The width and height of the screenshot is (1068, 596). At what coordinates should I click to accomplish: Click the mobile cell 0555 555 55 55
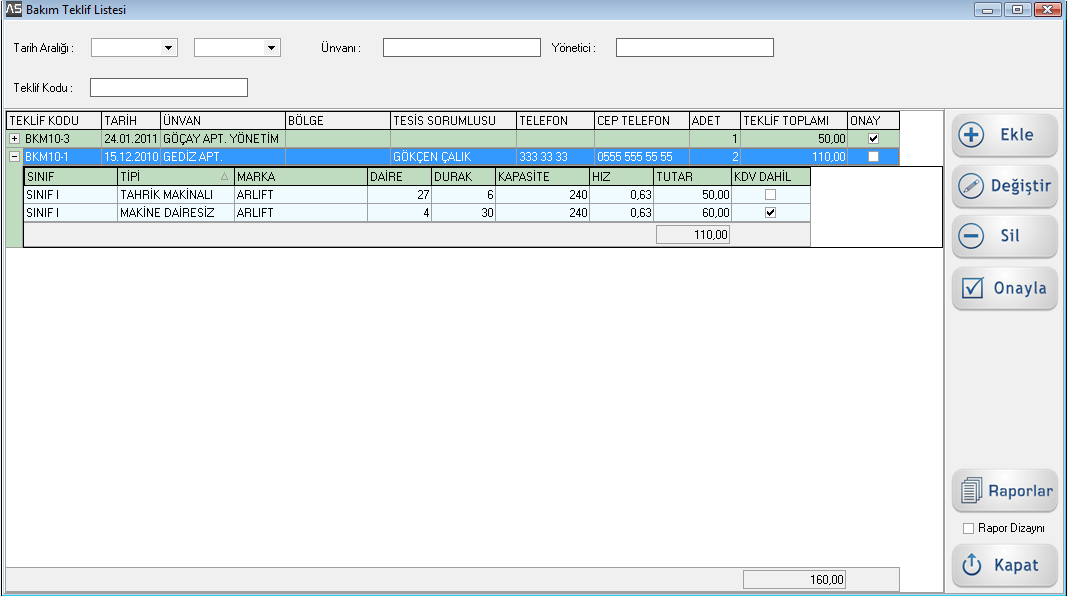[642, 157]
